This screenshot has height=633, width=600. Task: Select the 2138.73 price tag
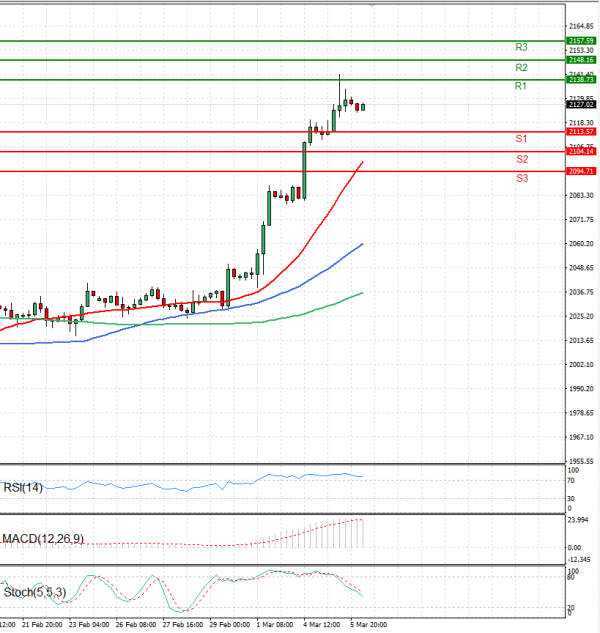click(x=581, y=80)
